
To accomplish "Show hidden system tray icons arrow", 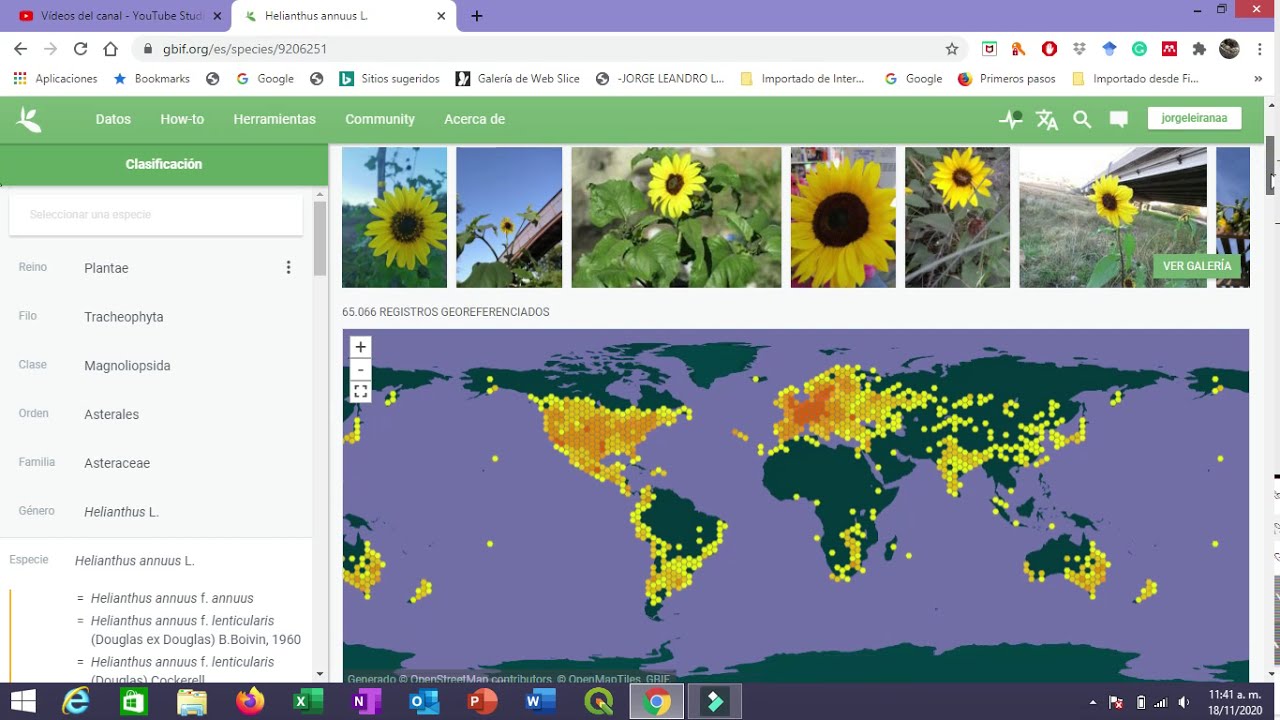I will click(1093, 702).
